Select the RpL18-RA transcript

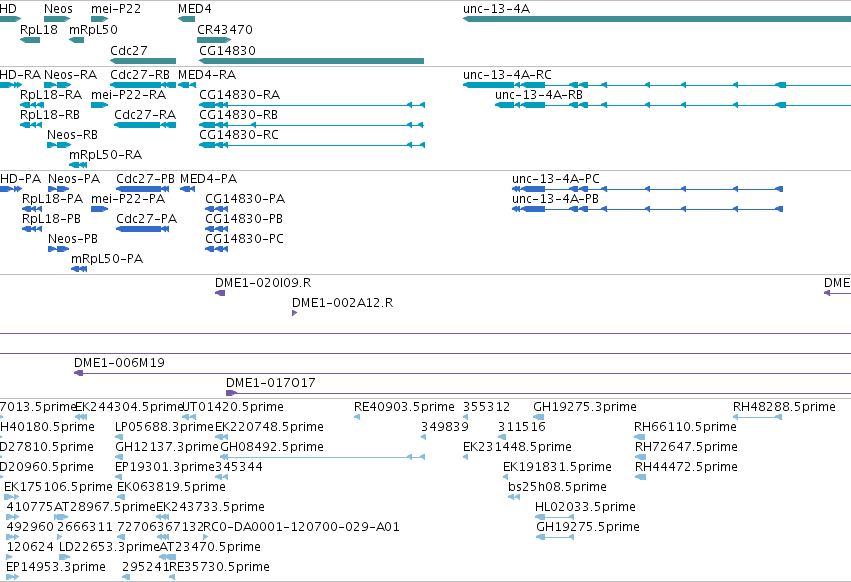(32, 105)
